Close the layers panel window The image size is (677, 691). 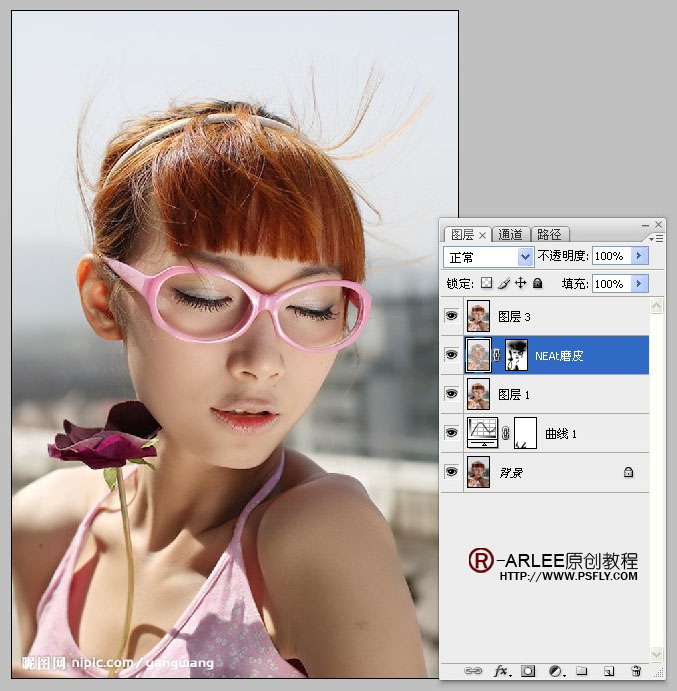click(658, 224)
